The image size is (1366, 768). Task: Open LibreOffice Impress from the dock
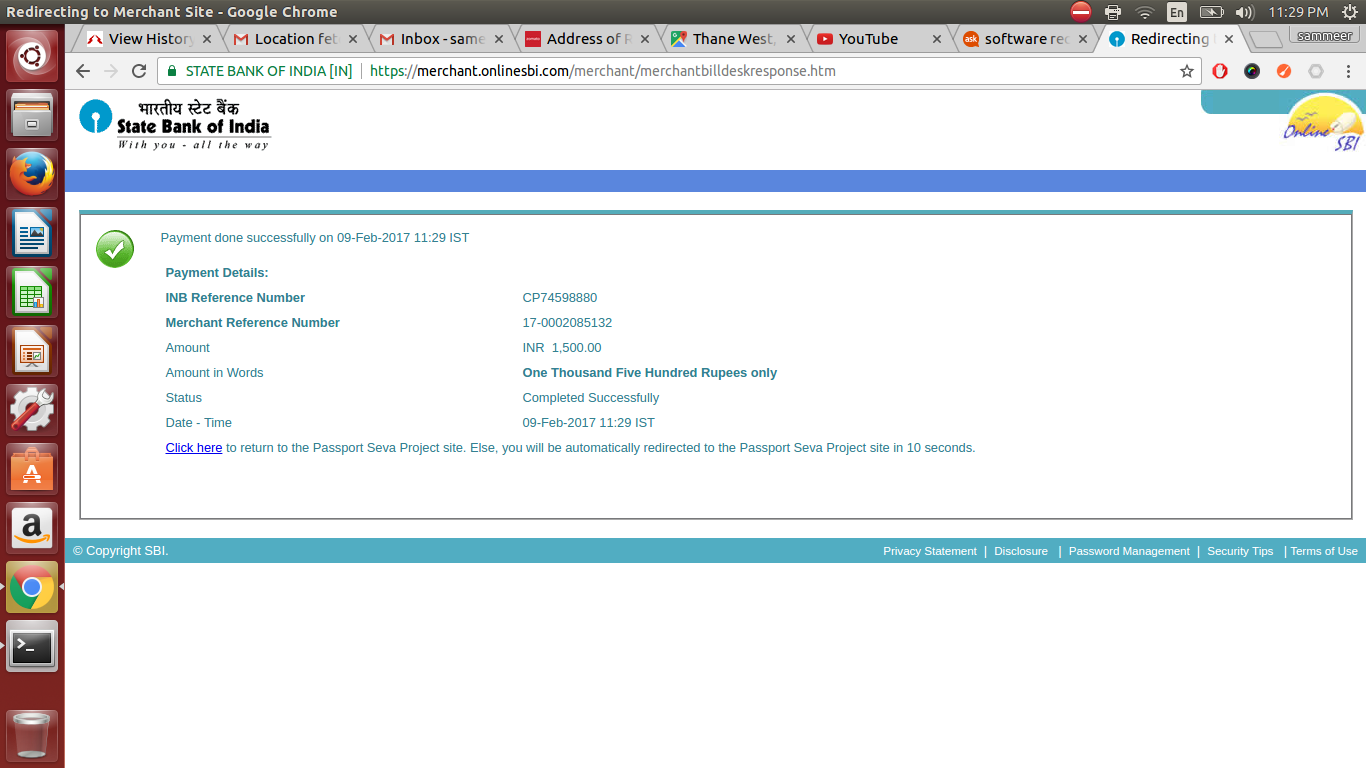point(32,350)
